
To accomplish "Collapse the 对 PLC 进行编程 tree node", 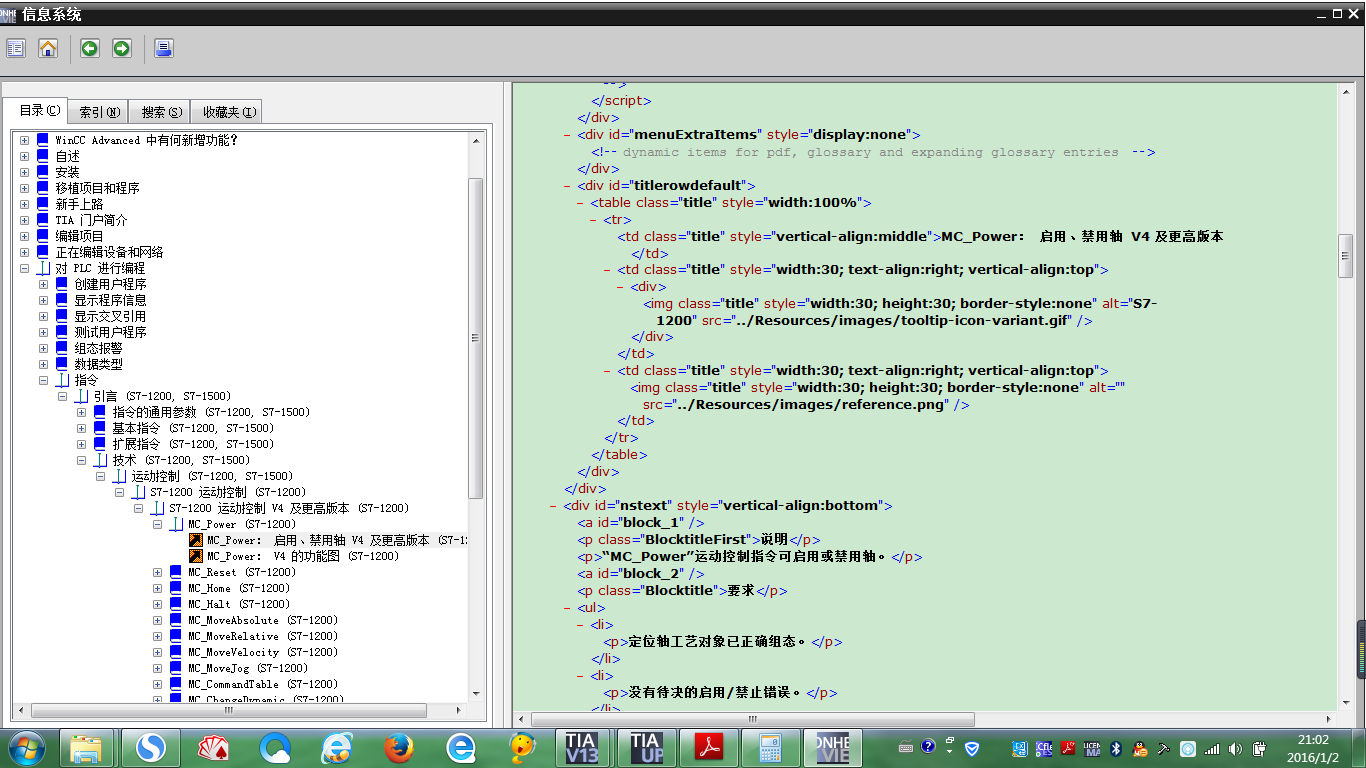I will click(25, 268).
